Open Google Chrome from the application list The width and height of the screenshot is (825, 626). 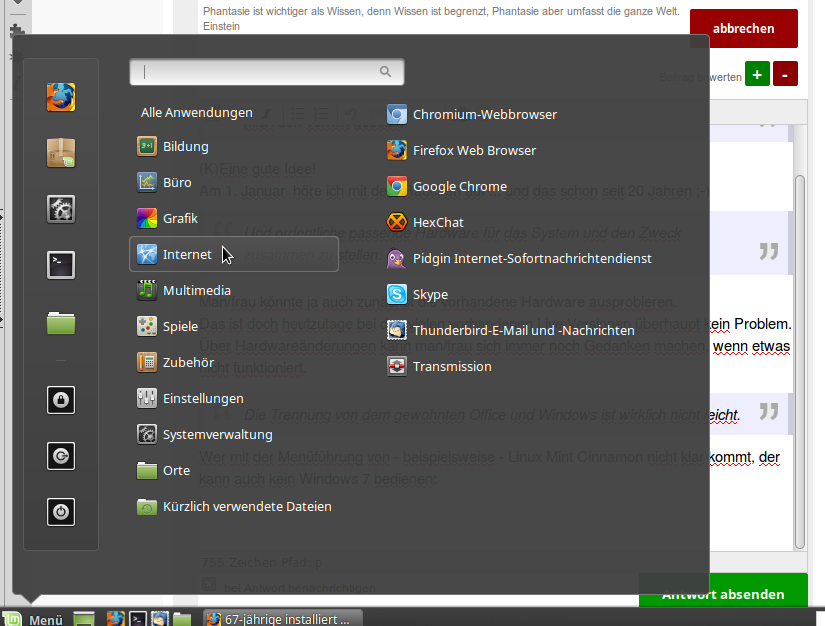pyautogui.click(x=447, y=186)
